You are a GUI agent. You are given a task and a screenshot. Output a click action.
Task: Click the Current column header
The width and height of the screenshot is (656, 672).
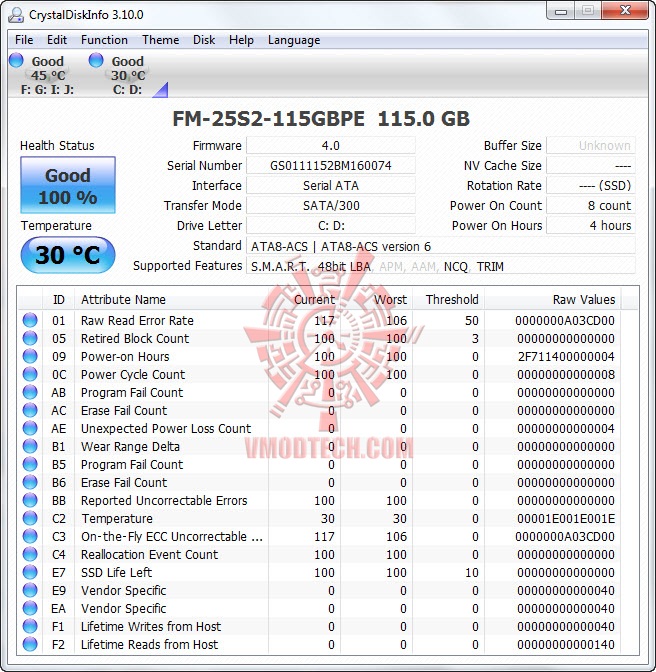[x=304, y=299]
